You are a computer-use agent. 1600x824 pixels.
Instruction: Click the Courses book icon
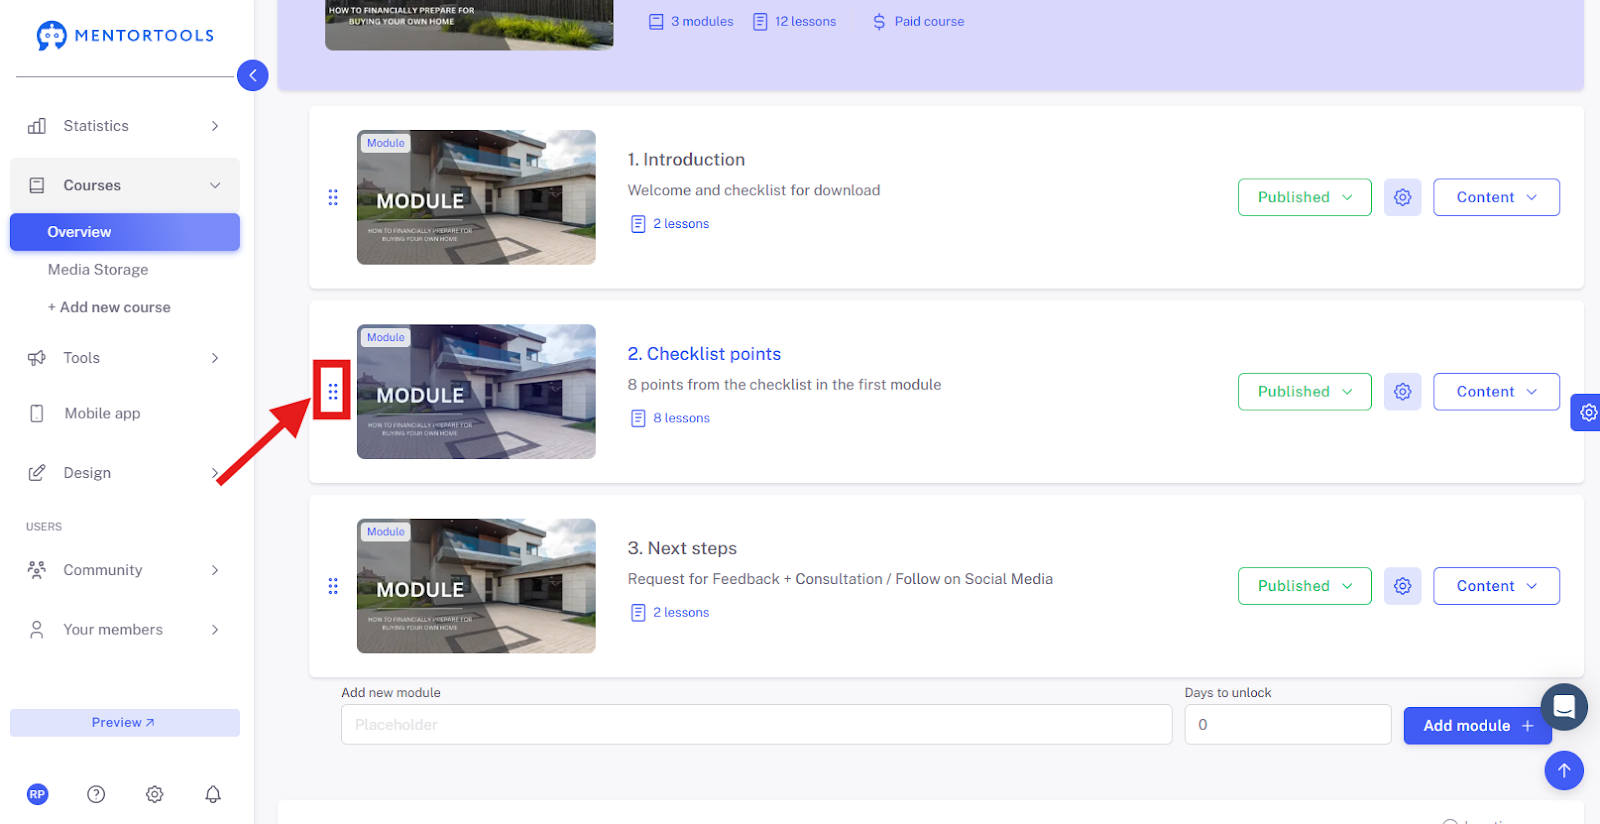click(x=37, y=185)
